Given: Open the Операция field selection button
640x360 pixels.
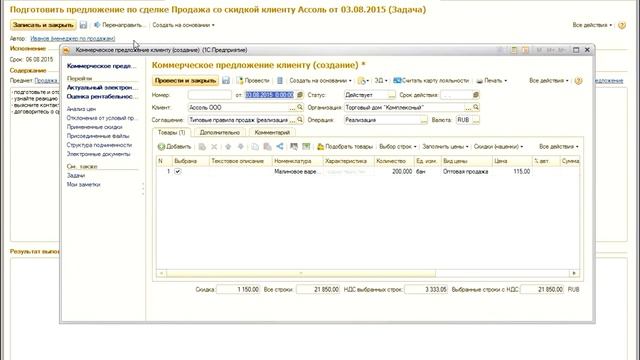Looking at the screenshot, I should pos(424,120).
